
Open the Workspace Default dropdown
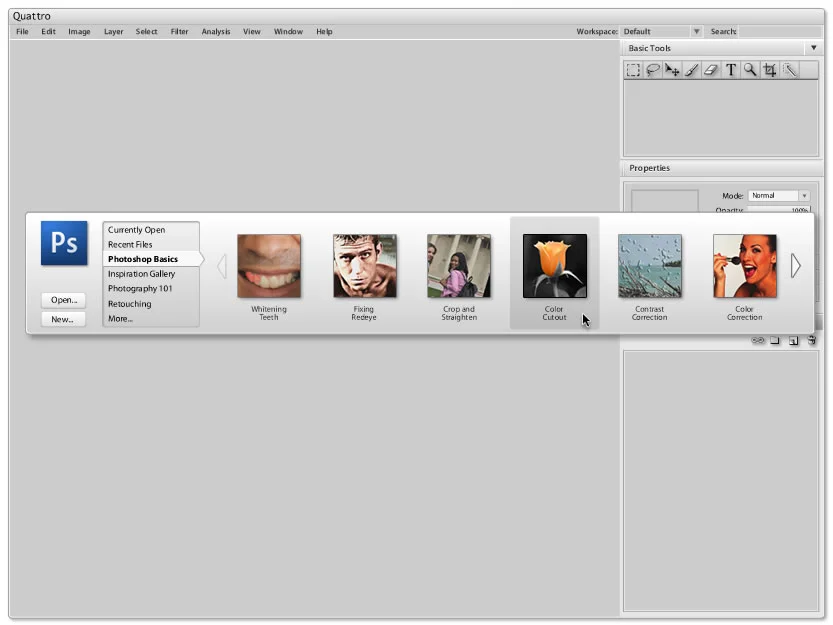(662, 32)
